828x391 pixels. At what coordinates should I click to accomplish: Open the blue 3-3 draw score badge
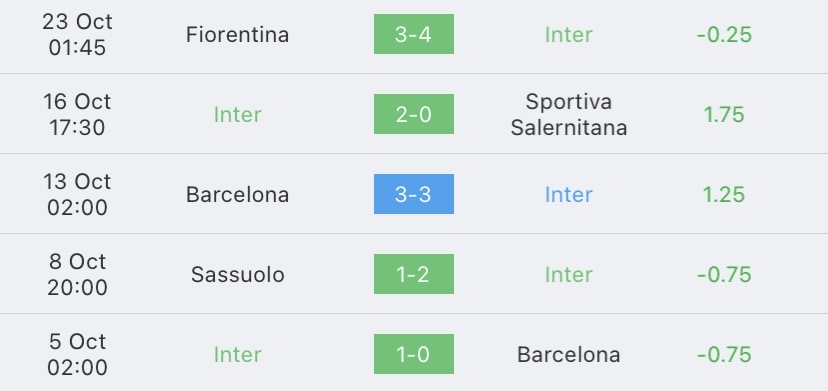coord(413,194)
